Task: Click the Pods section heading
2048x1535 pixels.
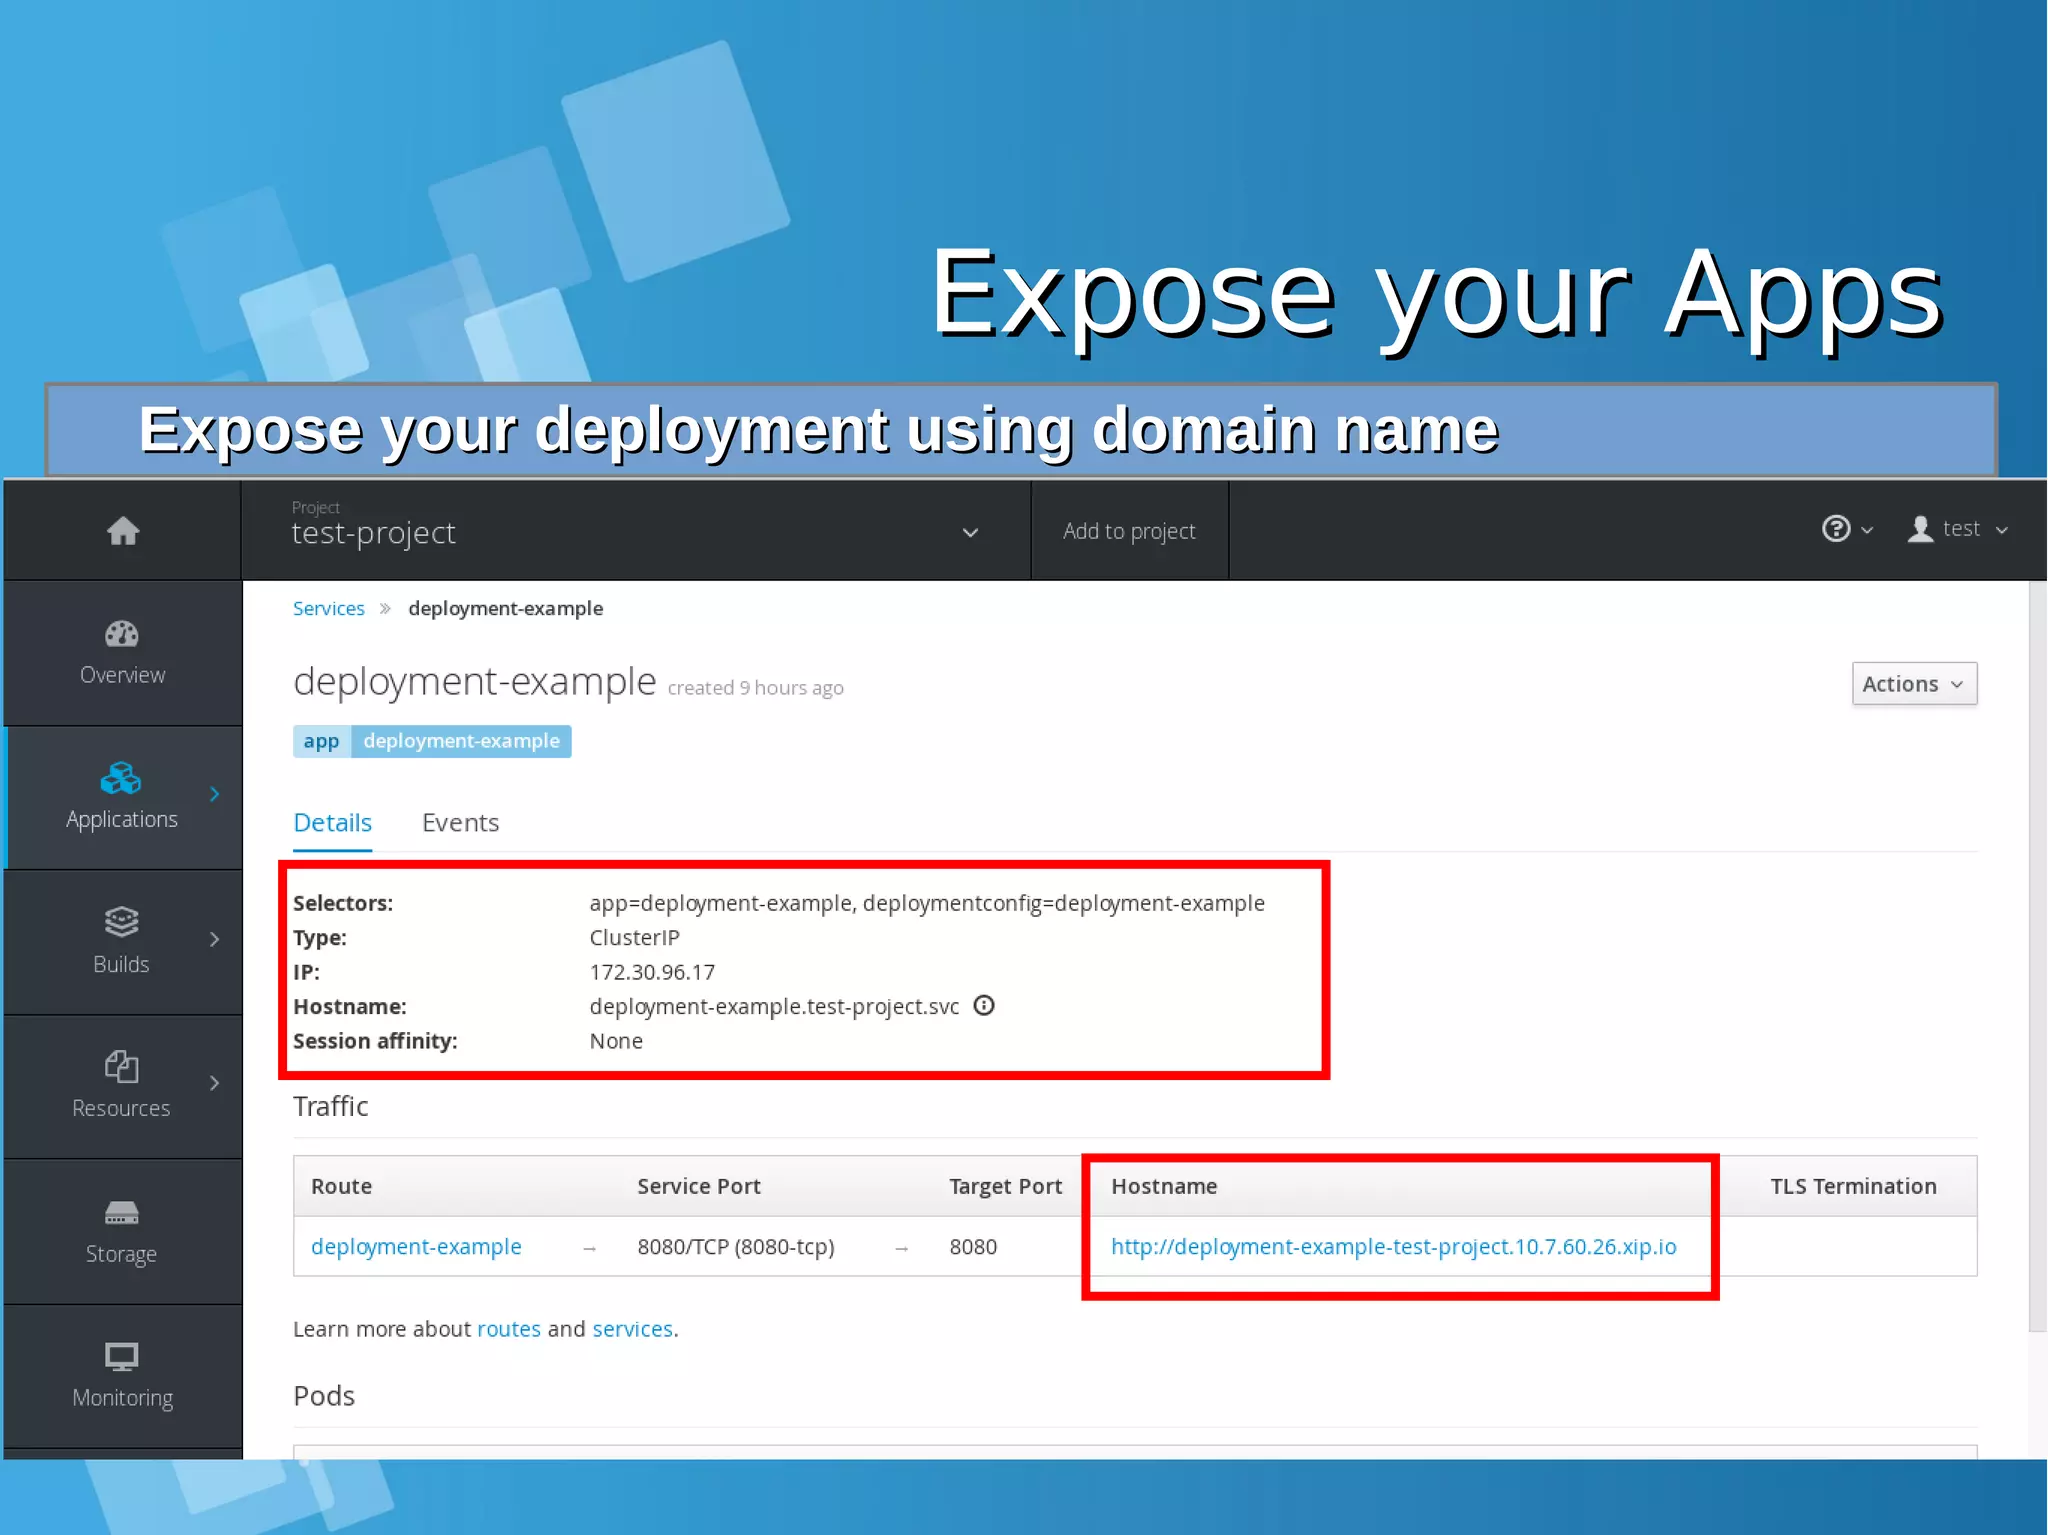Action: pos(323,1396)
